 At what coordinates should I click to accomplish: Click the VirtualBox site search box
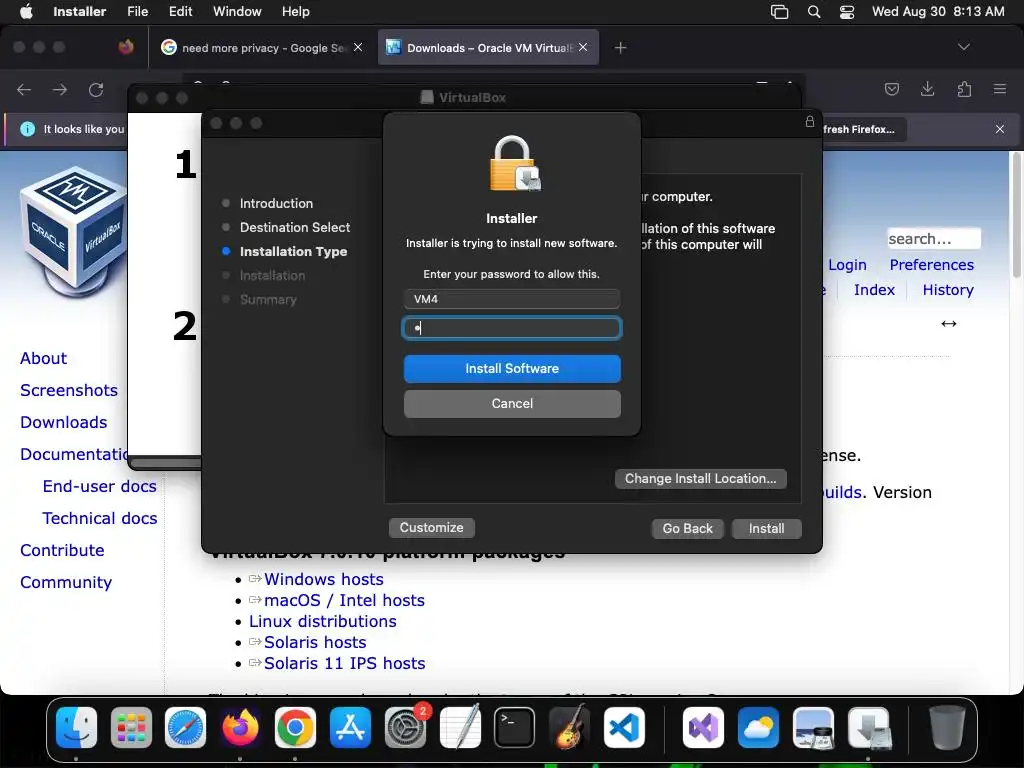point(933,239)
